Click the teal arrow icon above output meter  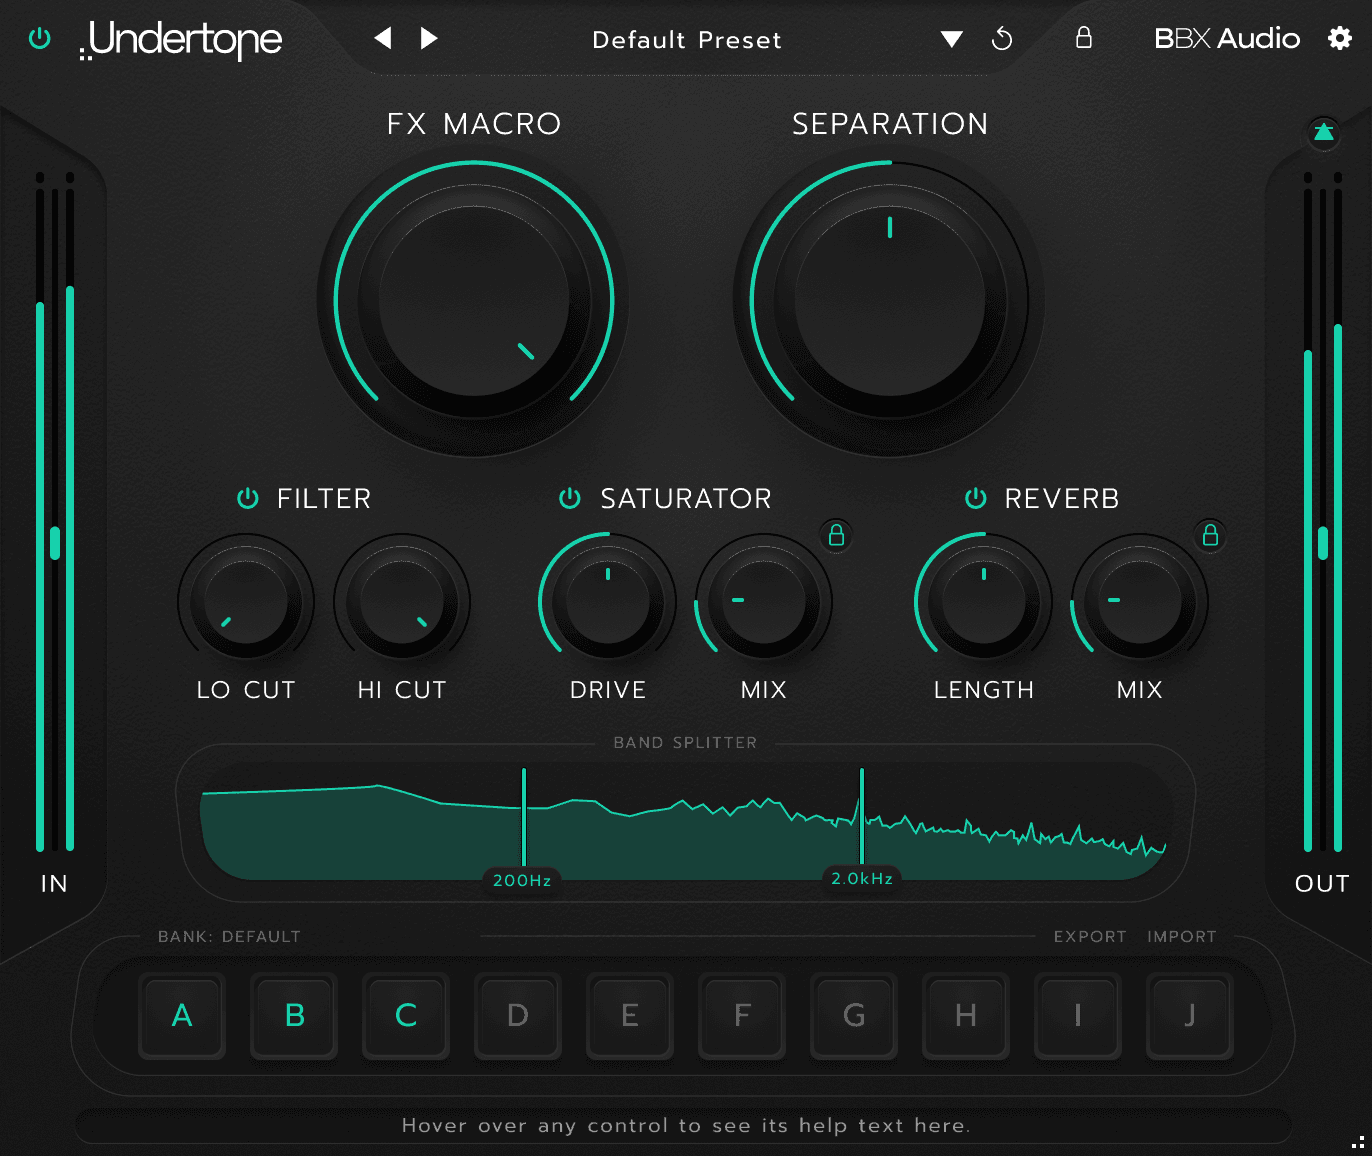point(1323,132)
